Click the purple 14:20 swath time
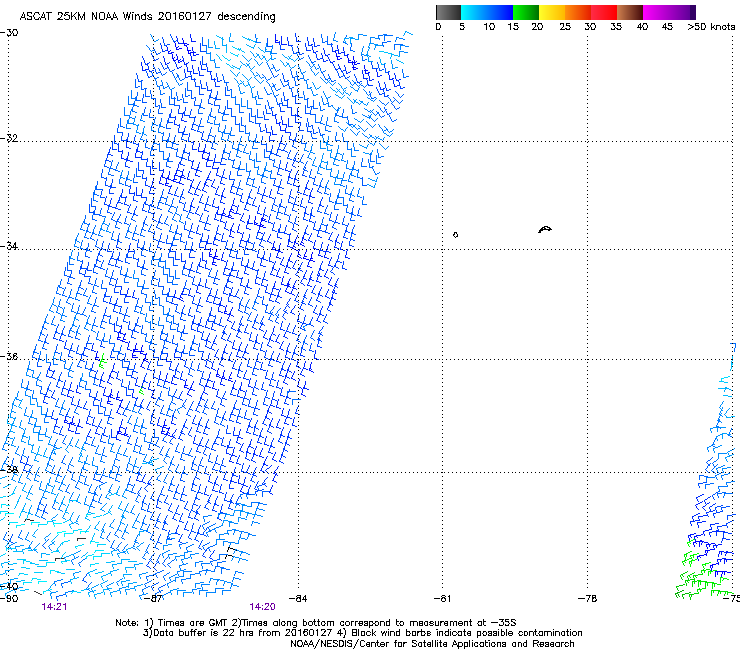The height and width of the screenshot is (650, 740). [x=262, y=607]
